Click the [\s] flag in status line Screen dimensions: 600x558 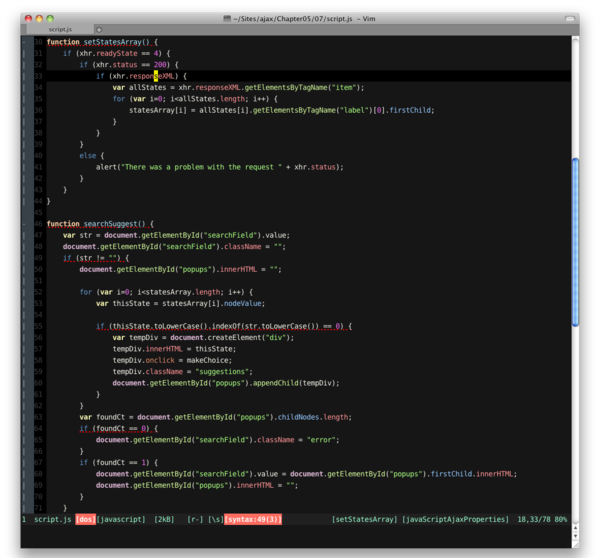coord(215,519)
